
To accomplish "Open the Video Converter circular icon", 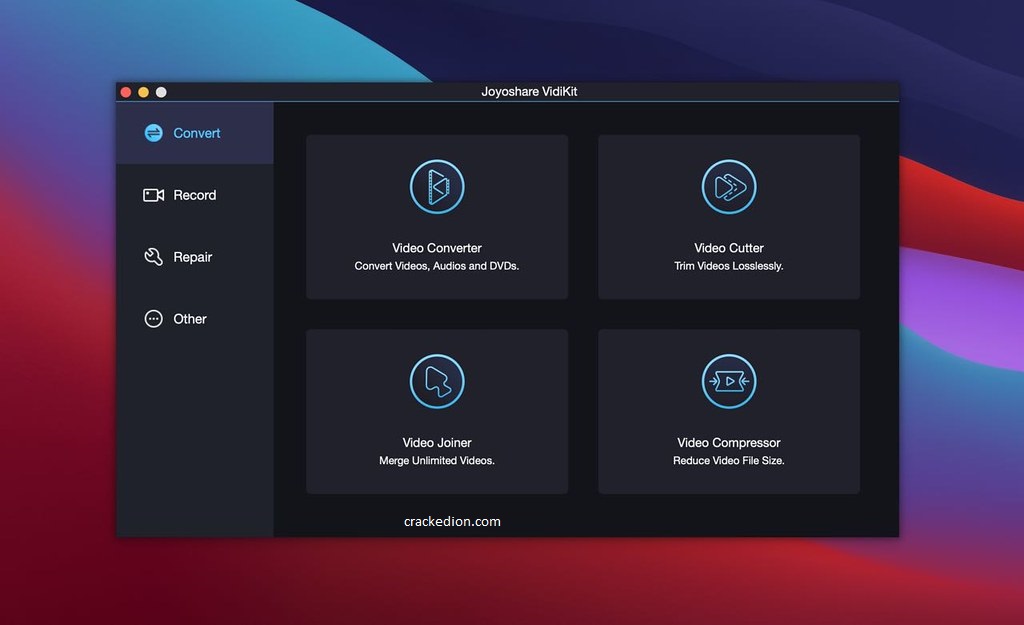I will tap(437, 187).
